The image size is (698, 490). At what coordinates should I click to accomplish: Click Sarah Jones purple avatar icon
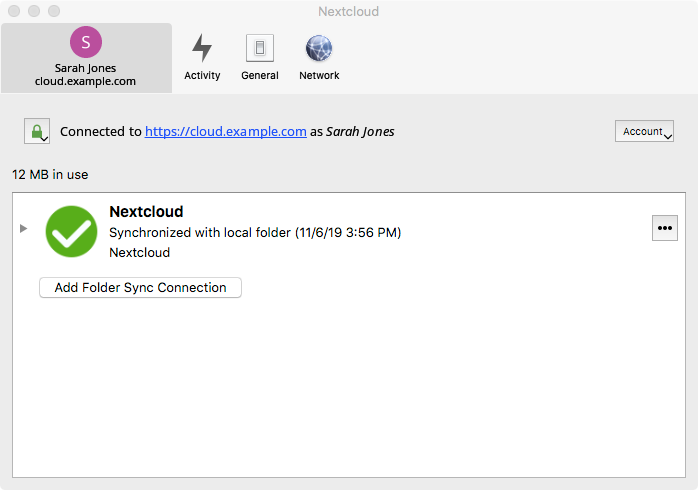pyautogui.click(x=86, y=42)
